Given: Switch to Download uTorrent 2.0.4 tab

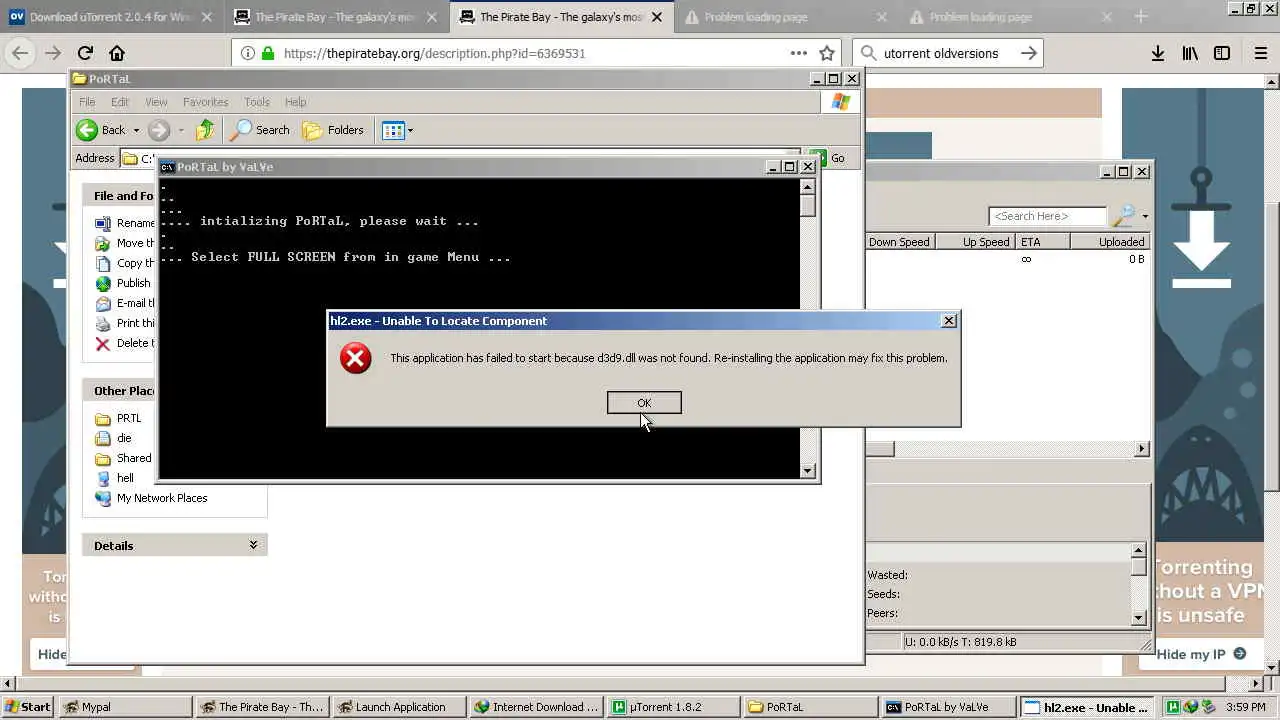Looking at the screenshot, I should coord(113,17).
